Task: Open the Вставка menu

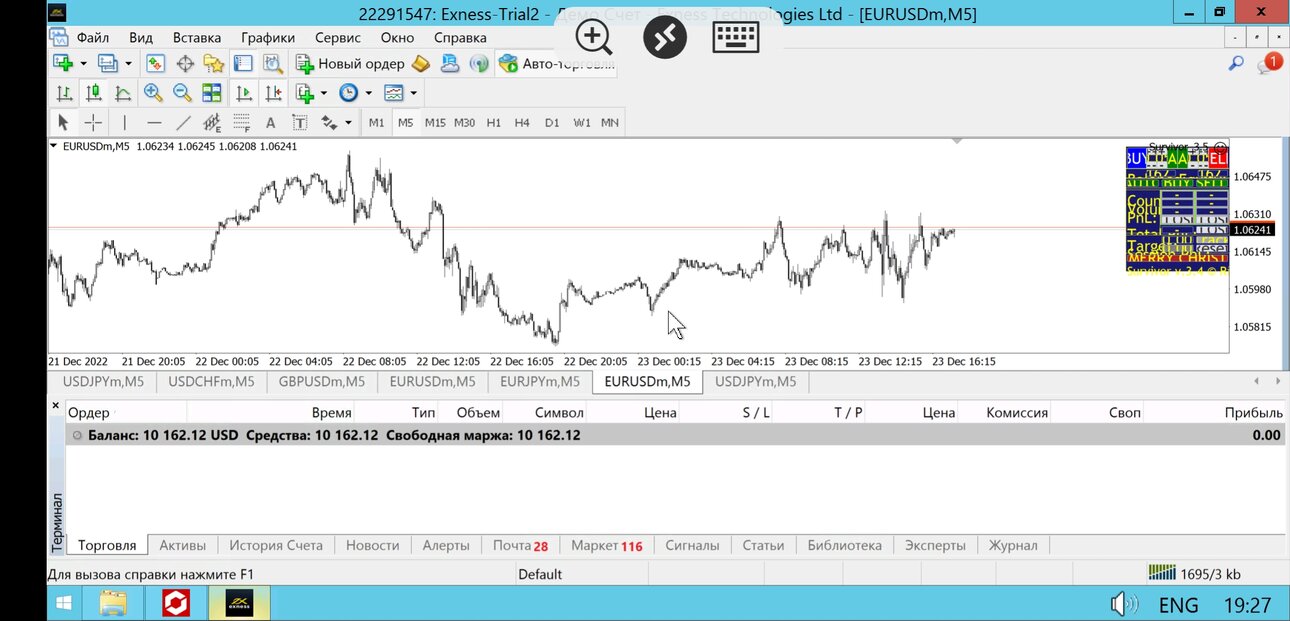Action: pos(197,37)
